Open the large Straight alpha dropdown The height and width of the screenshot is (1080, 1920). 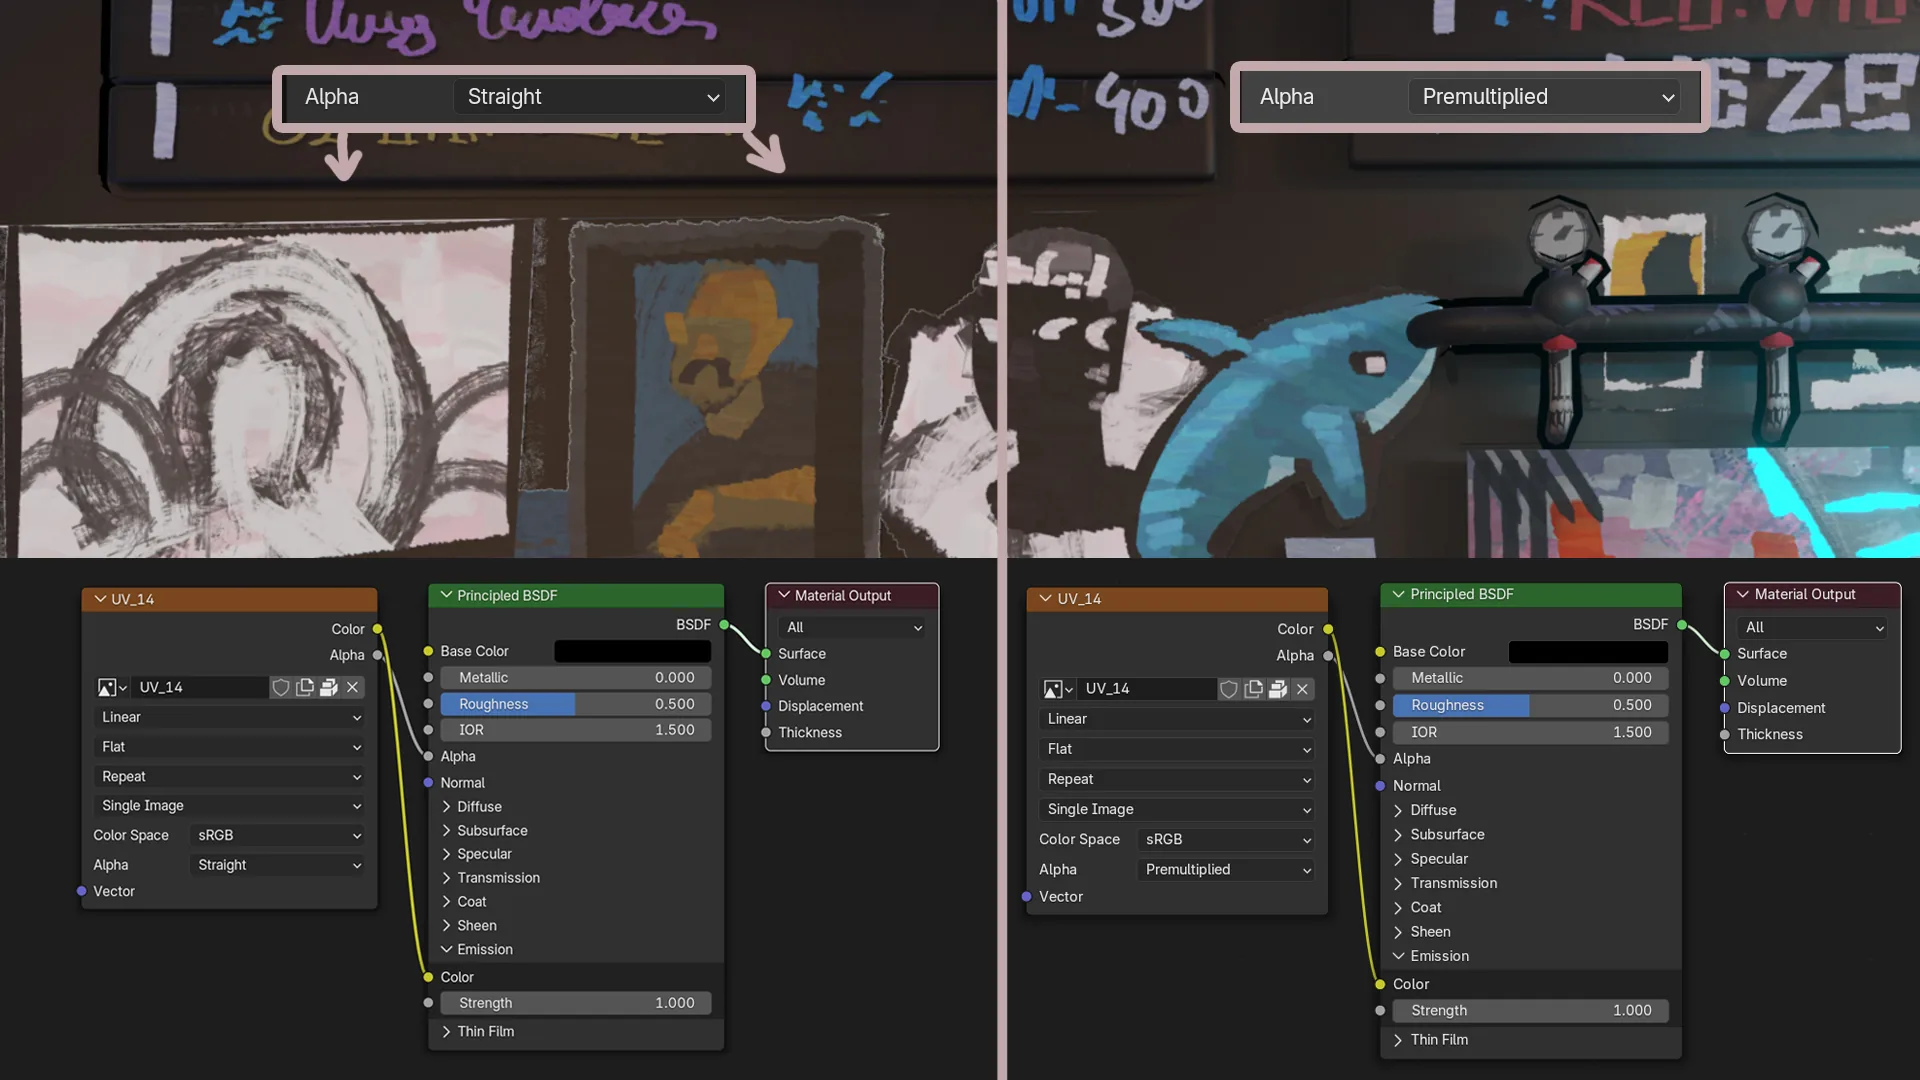[590, 97]
